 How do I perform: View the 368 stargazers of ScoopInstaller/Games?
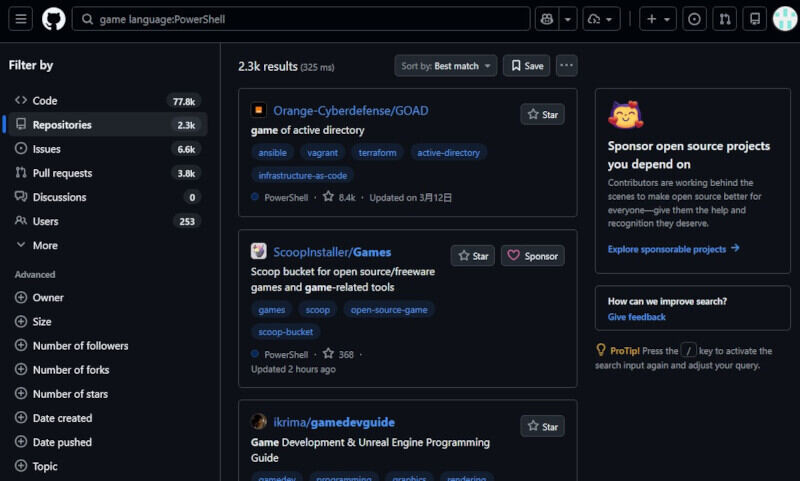[x=339, y=354]
